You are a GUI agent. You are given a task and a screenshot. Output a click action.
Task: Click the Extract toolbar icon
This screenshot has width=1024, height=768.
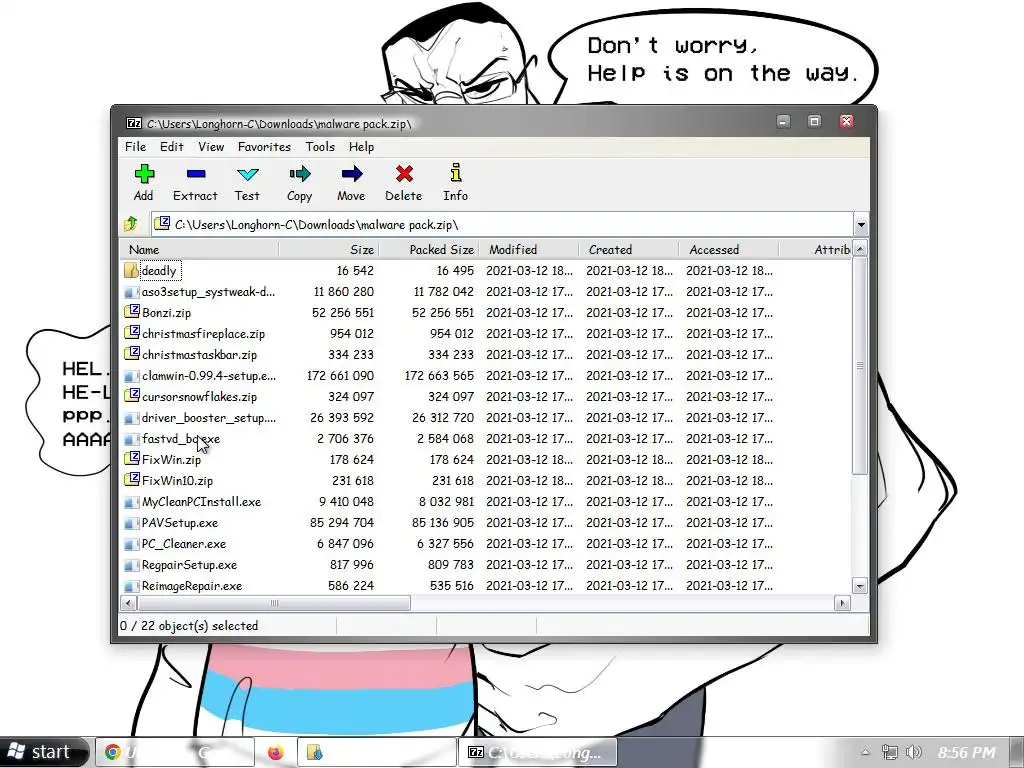pyautogui.click(x=196, y=174)
